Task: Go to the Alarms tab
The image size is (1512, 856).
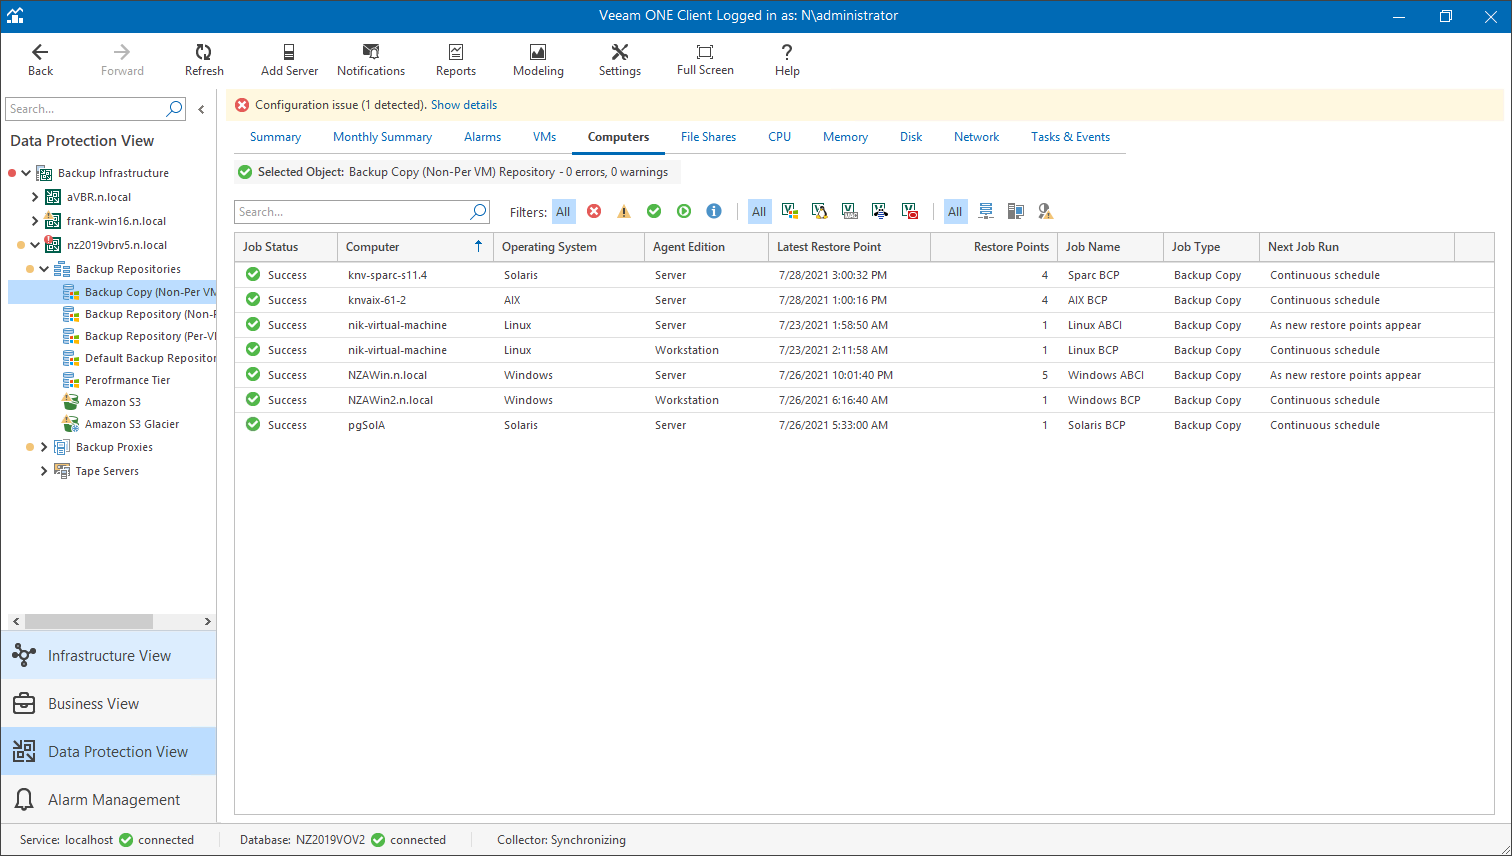Action: (x=483, y=137)
